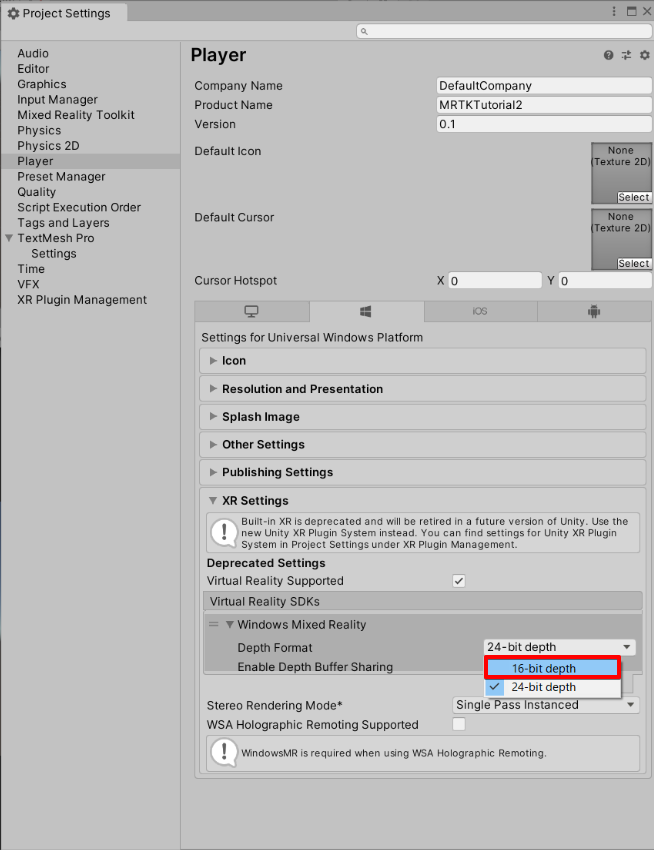Choose 16-bit depth option

(x=553, y=668)
